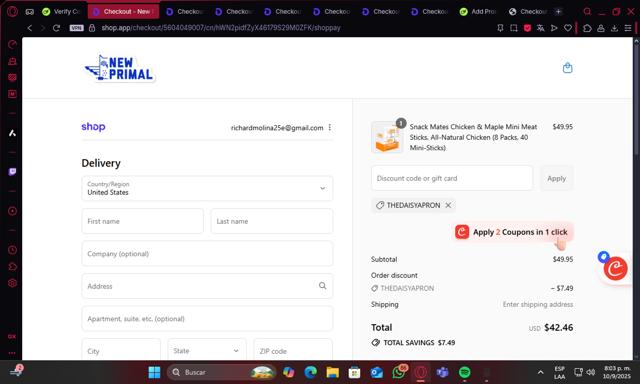Select the active Checkout - New tab
The height and width of the screenshot is (384, 640).
click(123, 11)
